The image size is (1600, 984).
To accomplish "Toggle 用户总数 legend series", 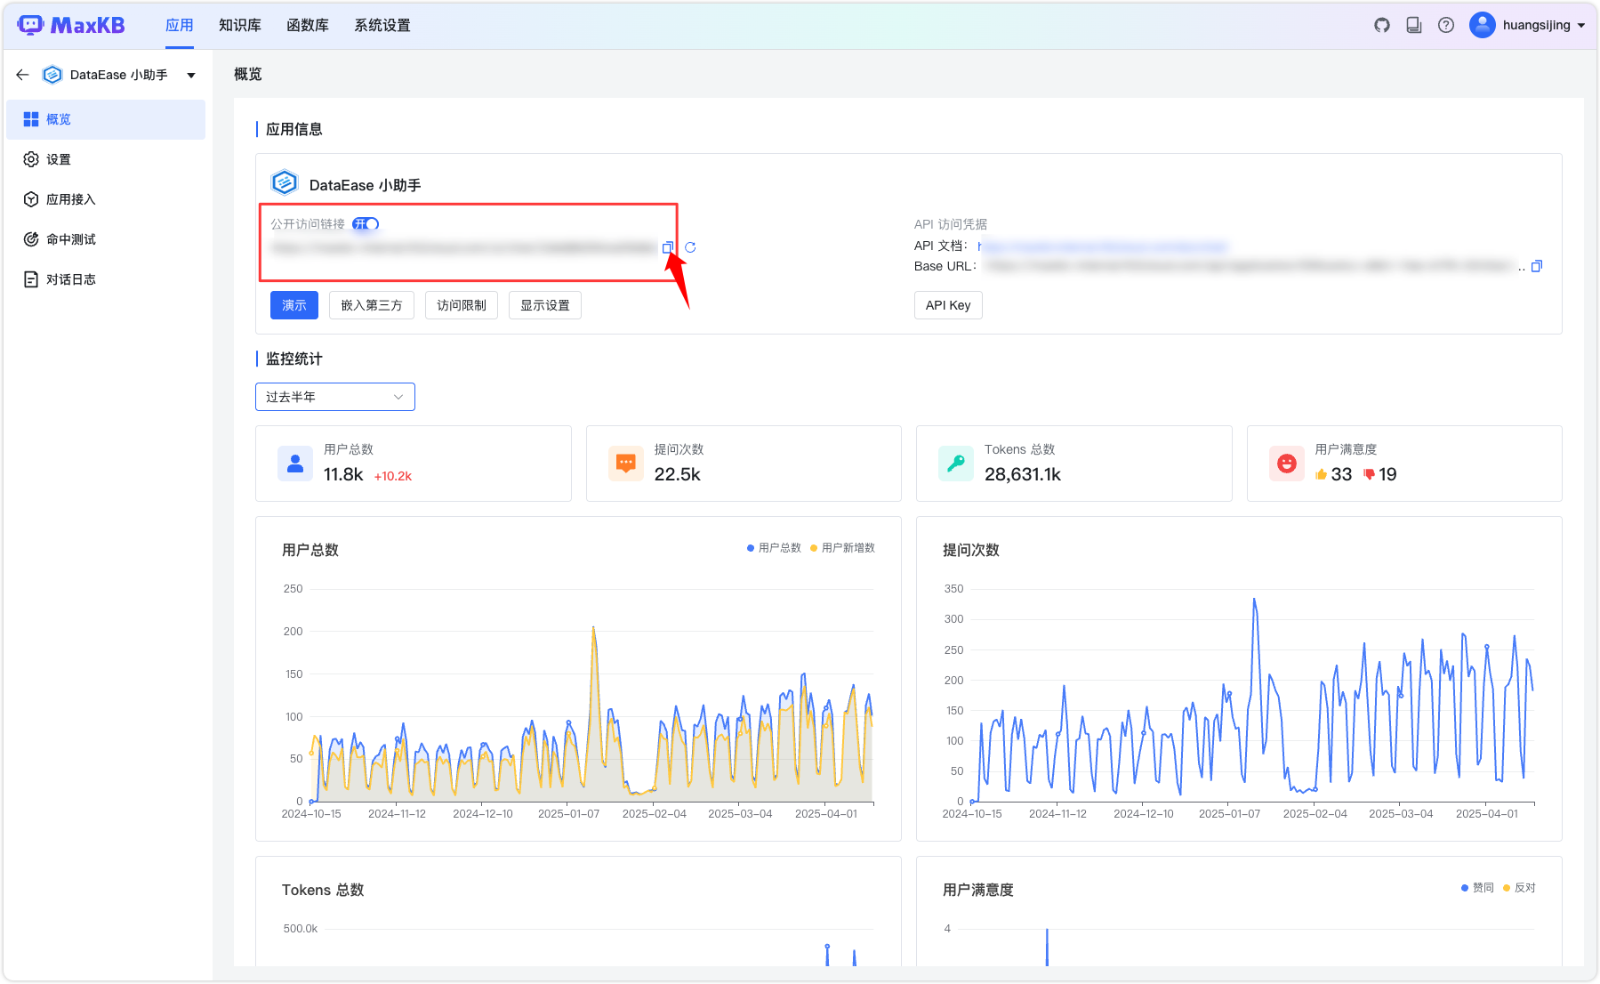I will click(x=774, y=548).
